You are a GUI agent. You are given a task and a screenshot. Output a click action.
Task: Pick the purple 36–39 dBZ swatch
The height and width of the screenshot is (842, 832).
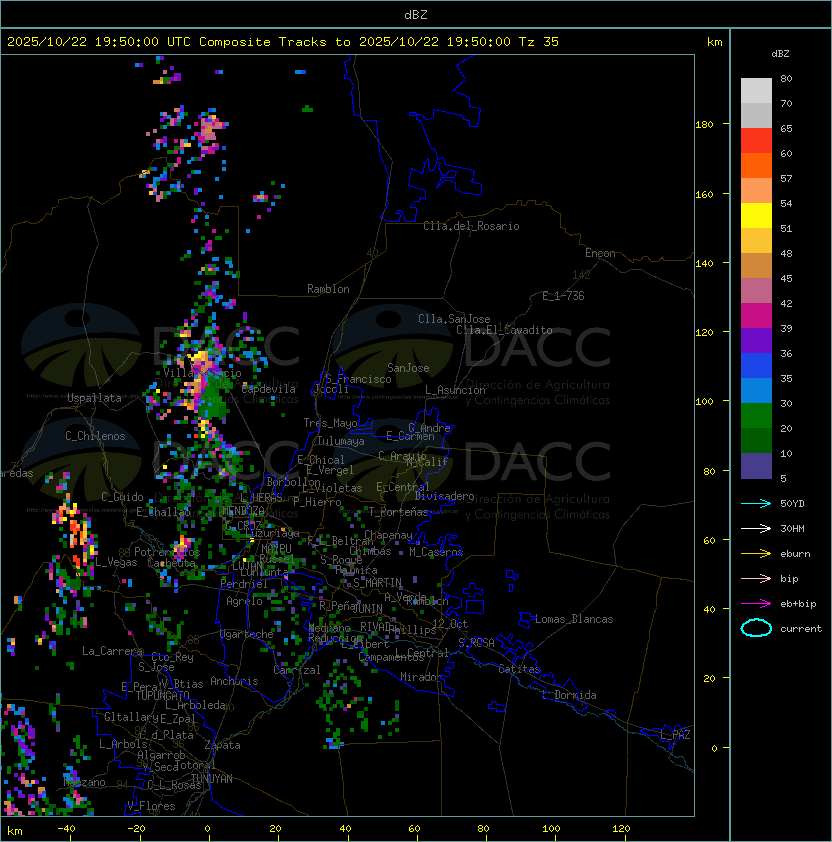click(756, 340)
